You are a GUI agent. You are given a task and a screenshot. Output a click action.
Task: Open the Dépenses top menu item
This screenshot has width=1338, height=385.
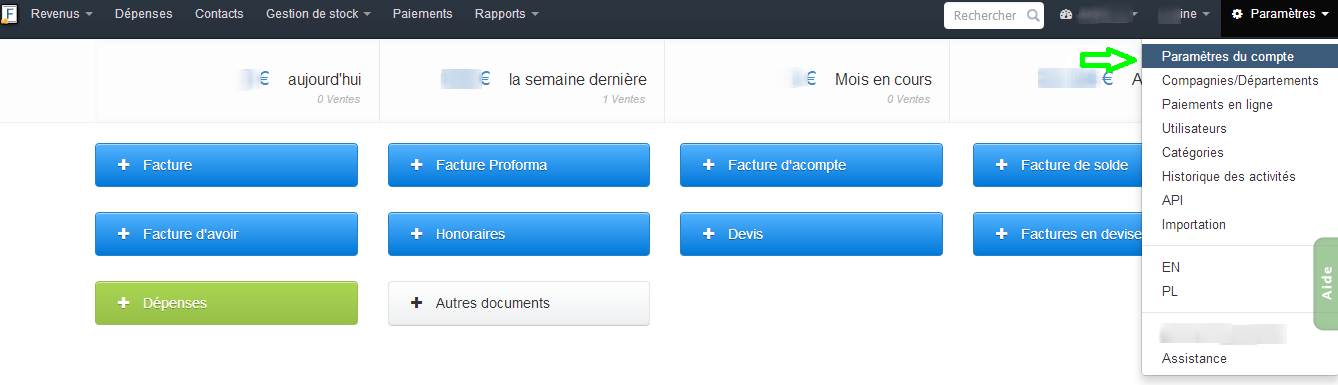click(x=143, y=14)
